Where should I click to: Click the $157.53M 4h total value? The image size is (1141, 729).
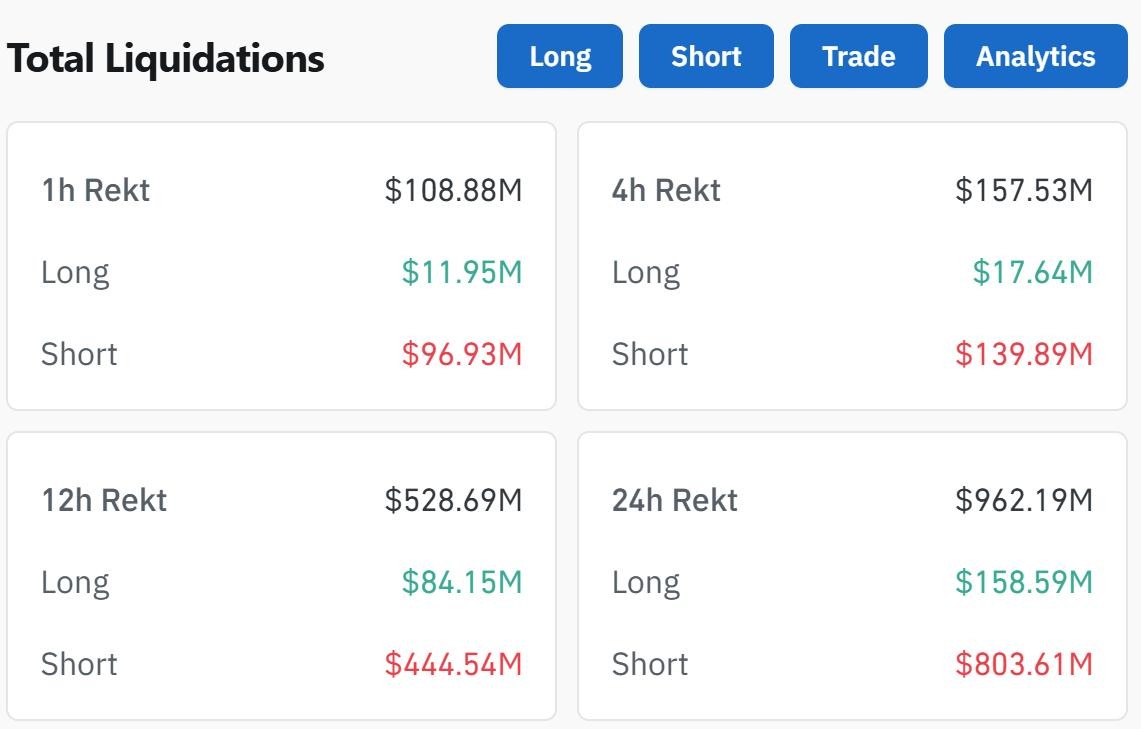pyautogui.click(x=1024, y=190)
